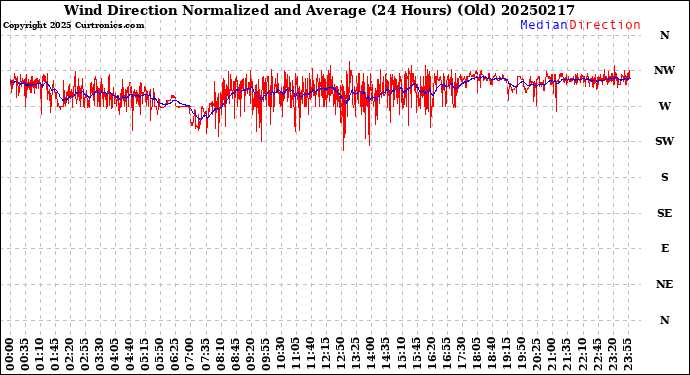This screenshot has height=375, width=690.
Task: Click the 09:55 time label
Action: [265, 355]
